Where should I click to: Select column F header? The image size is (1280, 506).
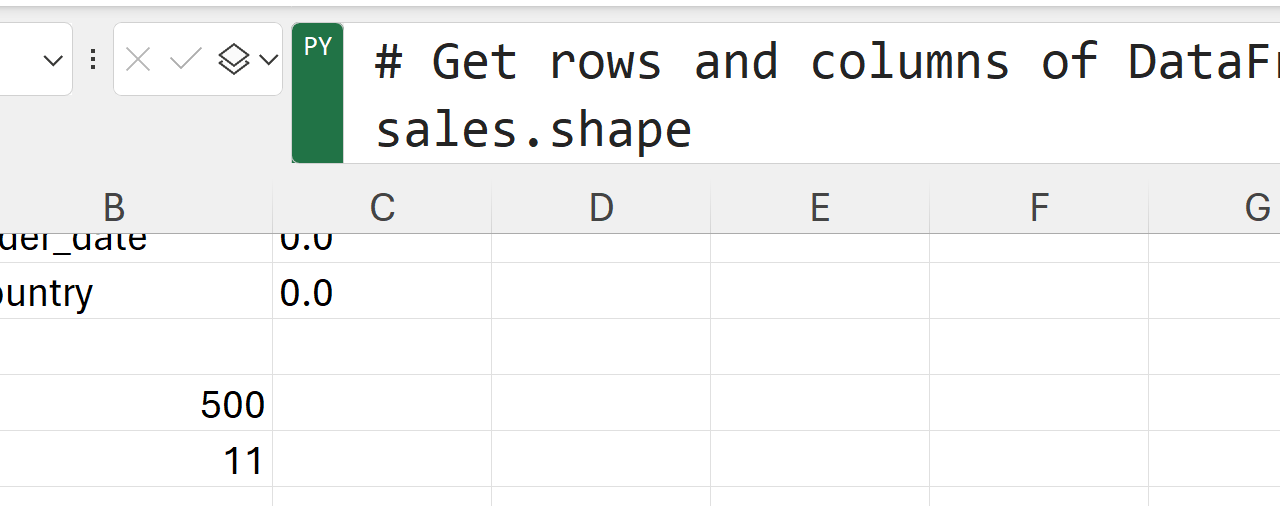click(x=1039, y=208)
